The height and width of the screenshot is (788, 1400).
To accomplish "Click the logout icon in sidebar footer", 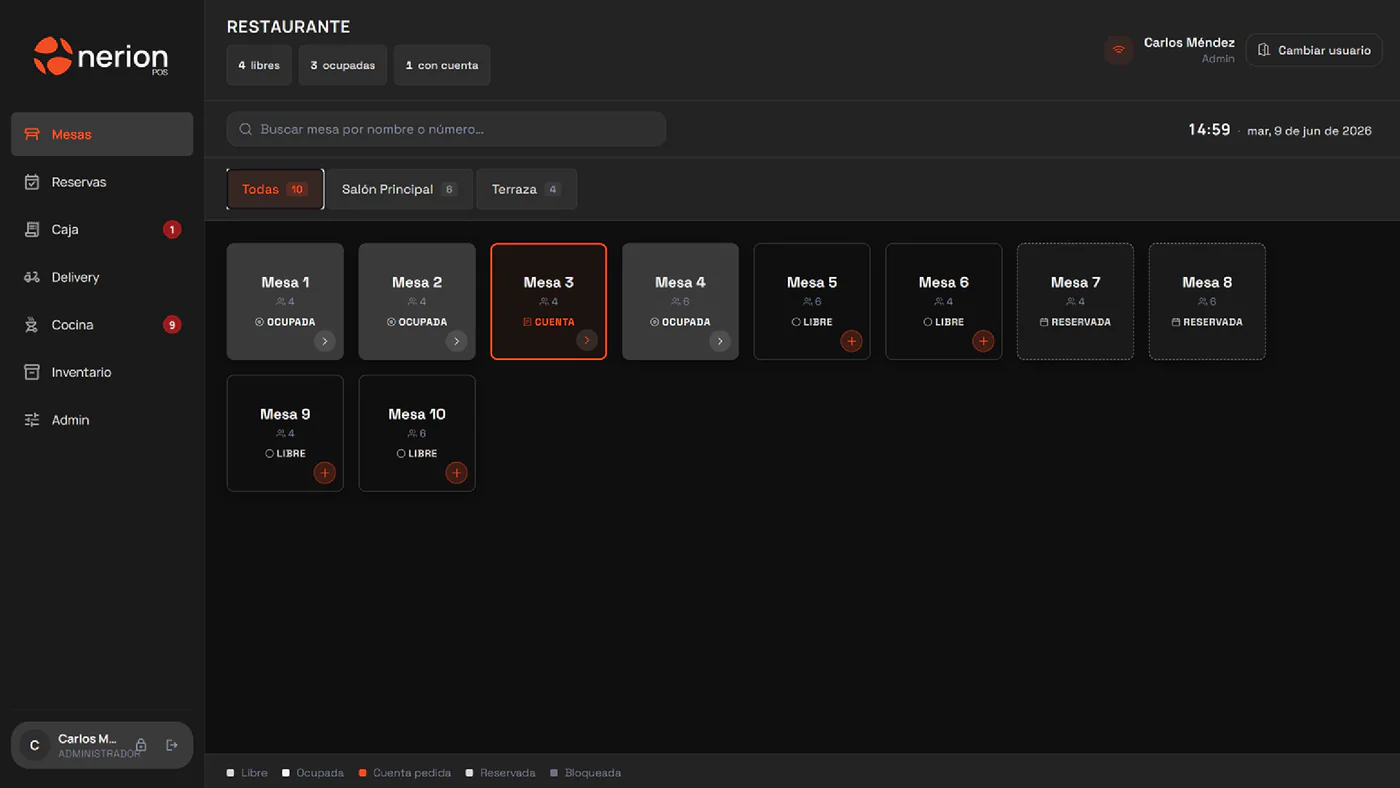I will (172, 745).
